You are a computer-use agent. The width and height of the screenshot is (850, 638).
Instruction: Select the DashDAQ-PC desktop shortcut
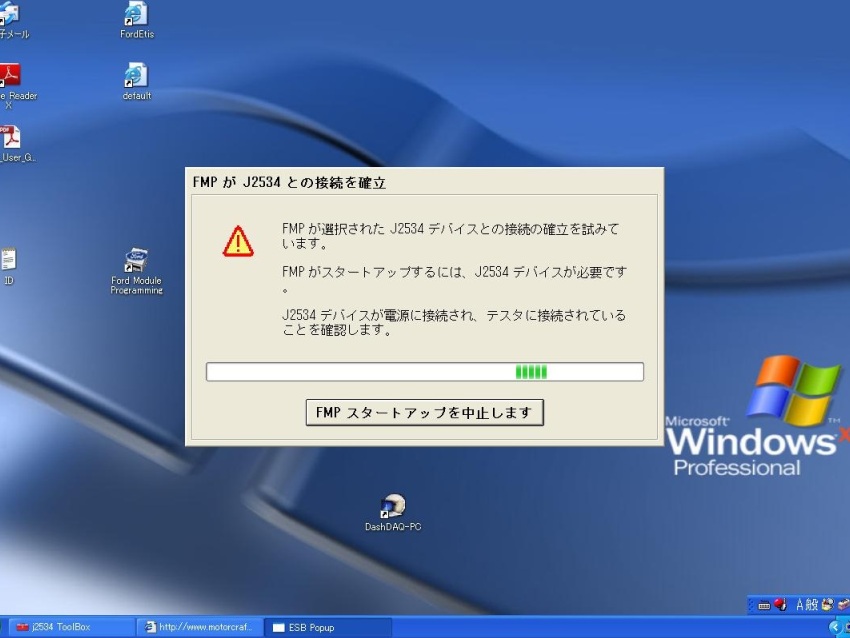point(393,513)
